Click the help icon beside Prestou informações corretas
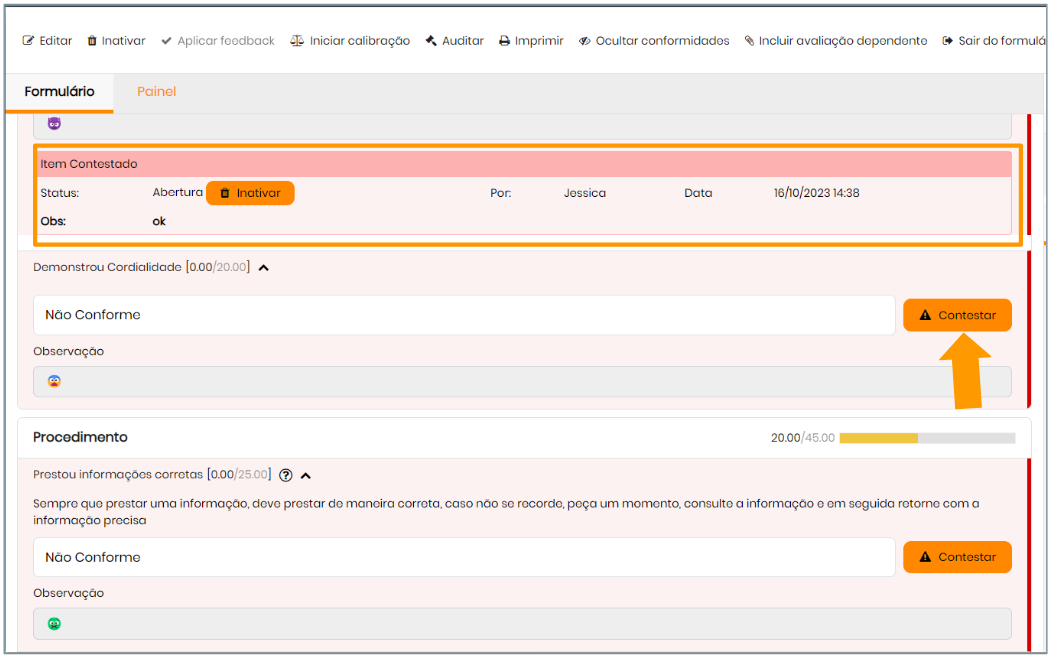1054x657 pixels. [286, 475]
